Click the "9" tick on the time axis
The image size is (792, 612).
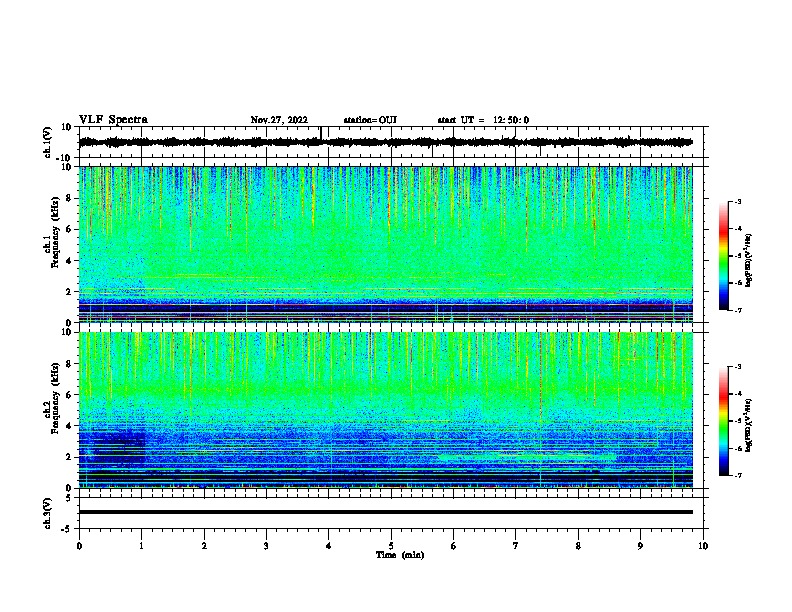[x=640, y=546]
